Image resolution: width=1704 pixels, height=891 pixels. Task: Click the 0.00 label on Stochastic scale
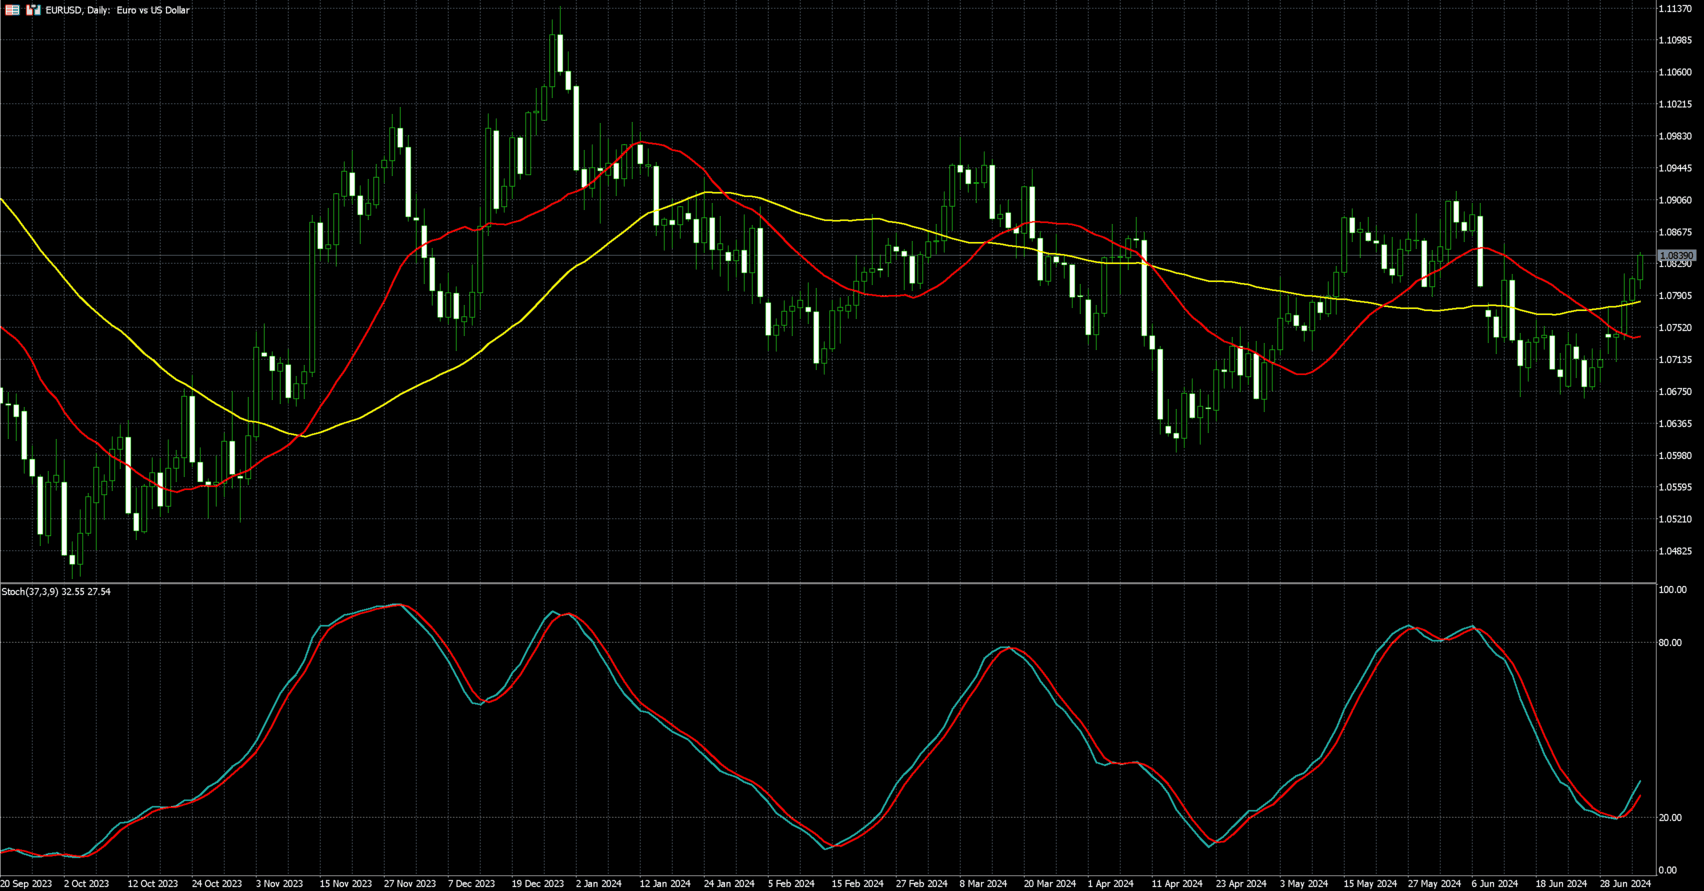(1668, 871)
